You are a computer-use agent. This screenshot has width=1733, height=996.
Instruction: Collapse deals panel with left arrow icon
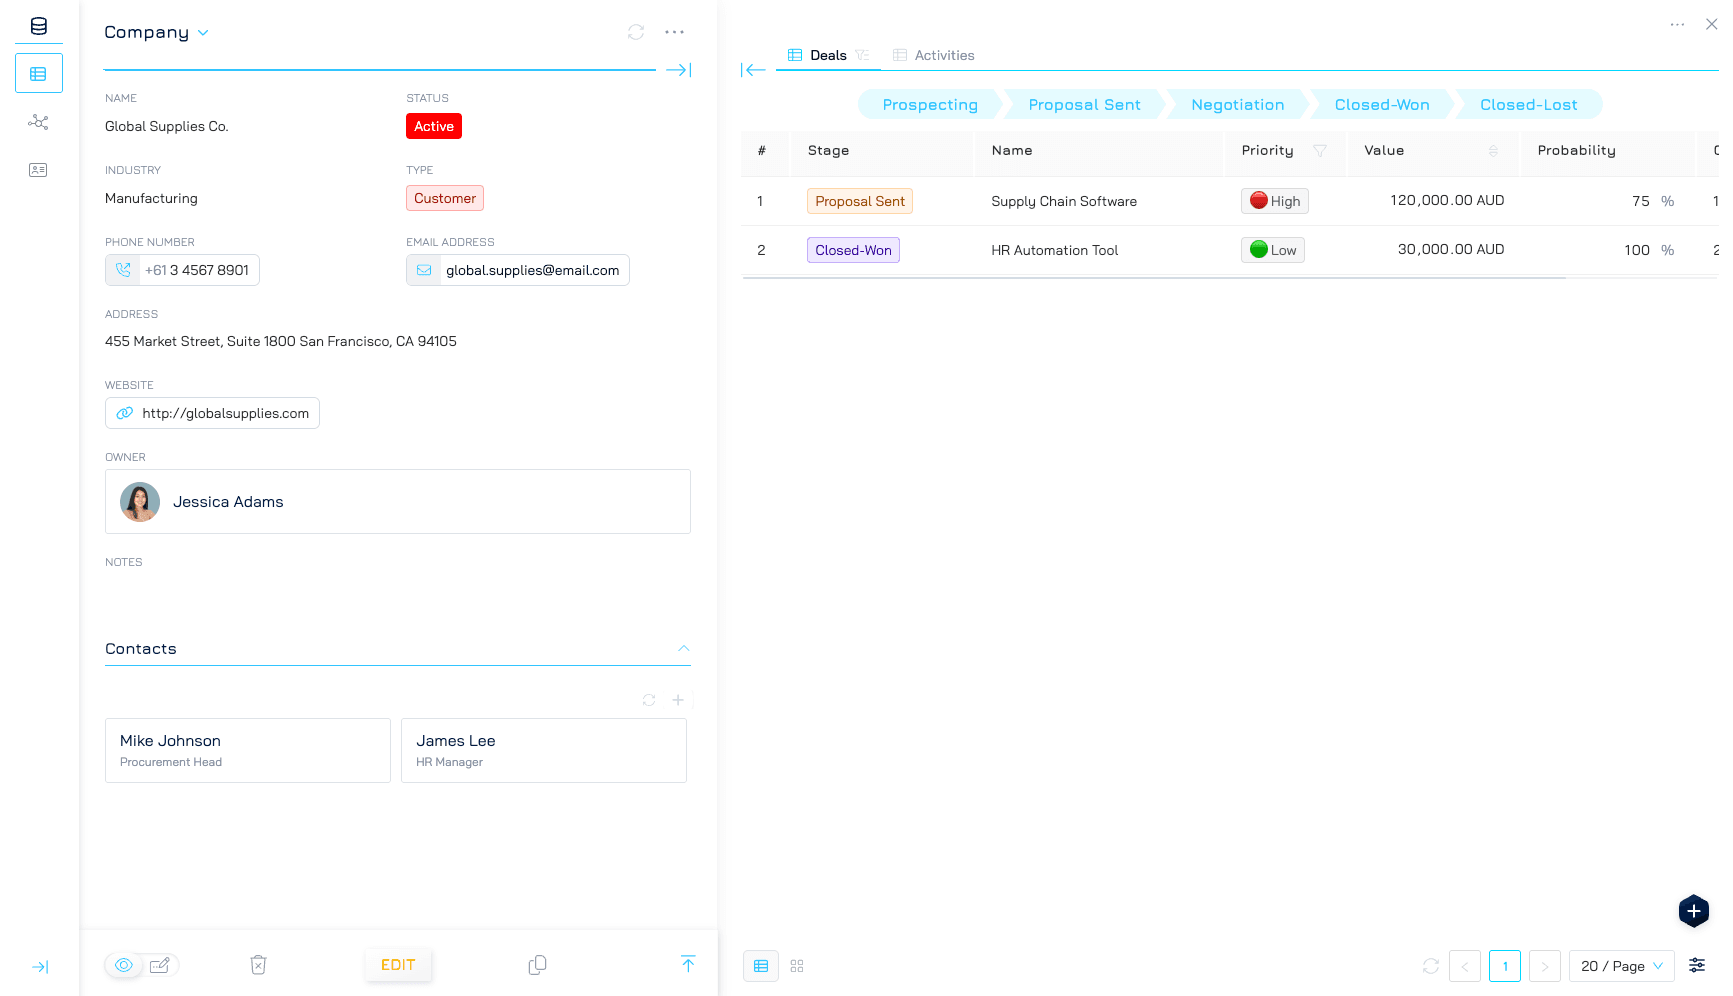pyautogui.click(x=753, y=70)
